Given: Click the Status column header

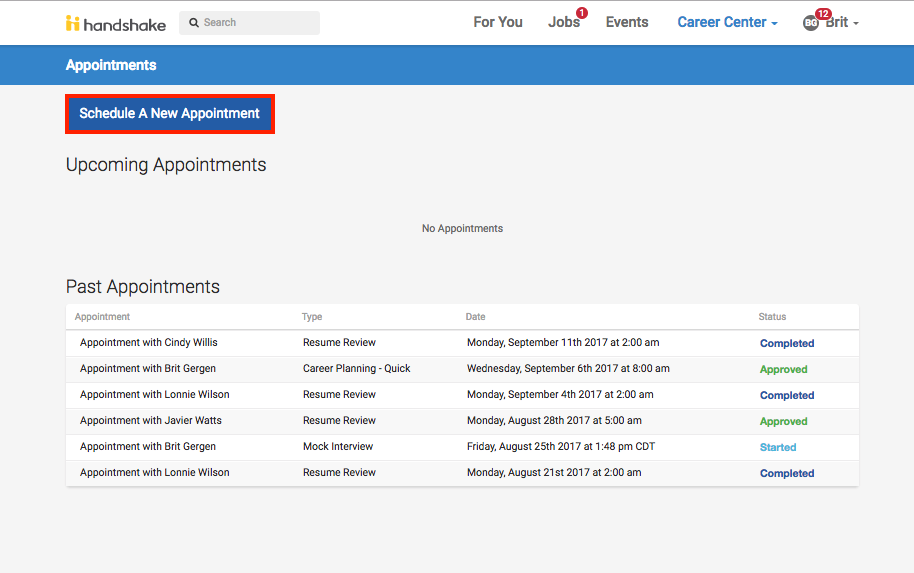Looking at the screenshot, I should click(x=772, y=317).
